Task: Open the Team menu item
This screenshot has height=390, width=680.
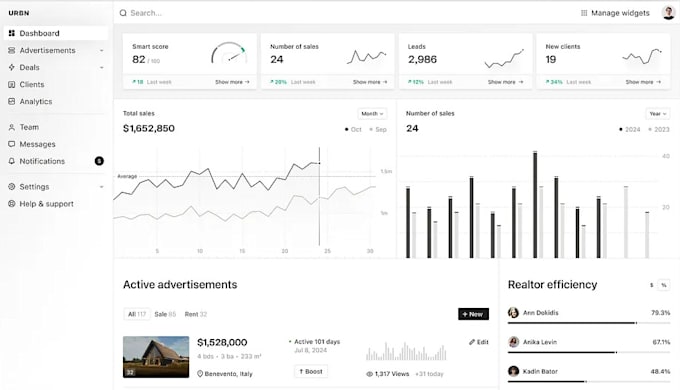Action: [x=56, y=127]
